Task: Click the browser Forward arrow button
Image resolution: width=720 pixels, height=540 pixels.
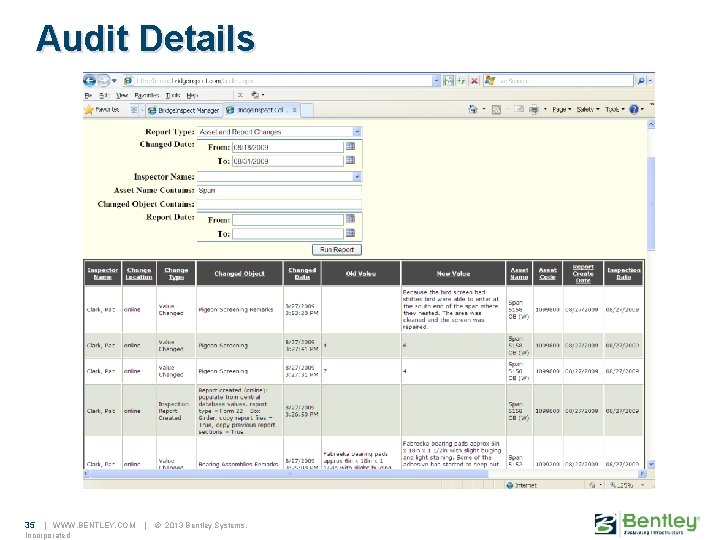Action: pos(103,81)
